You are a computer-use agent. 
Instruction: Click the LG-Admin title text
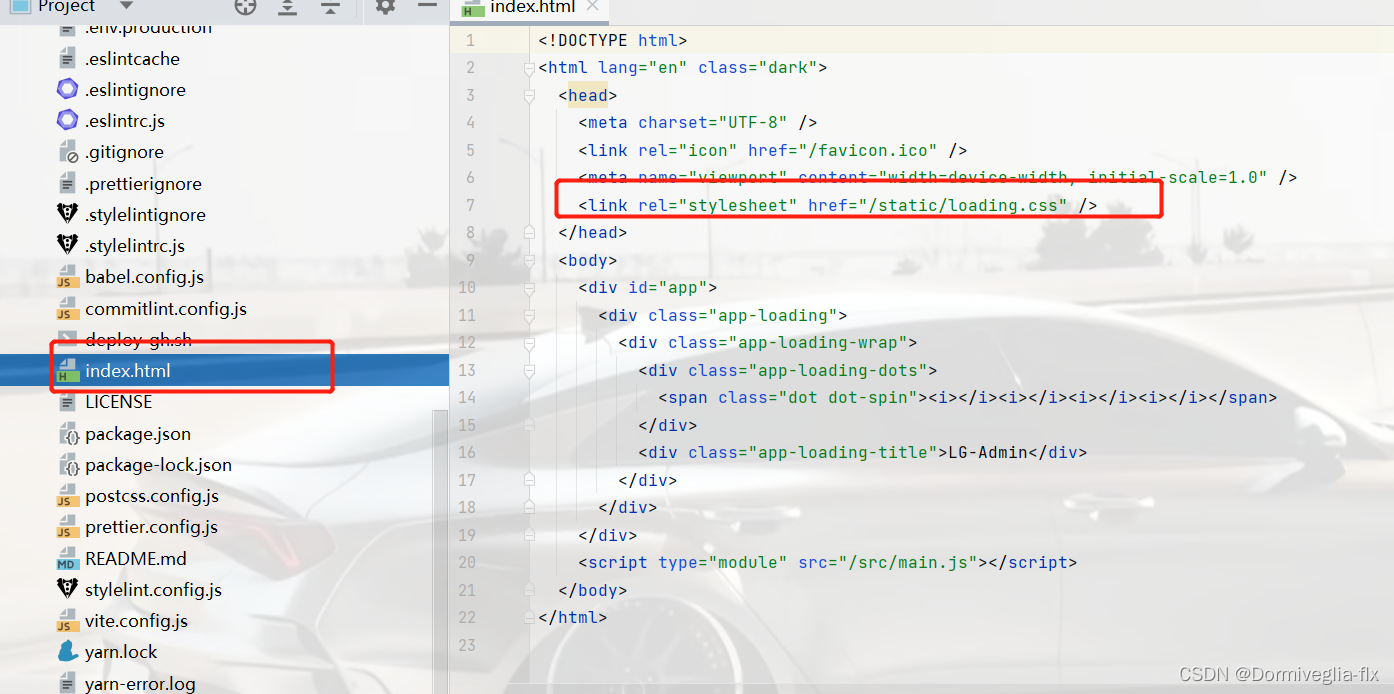988,452
